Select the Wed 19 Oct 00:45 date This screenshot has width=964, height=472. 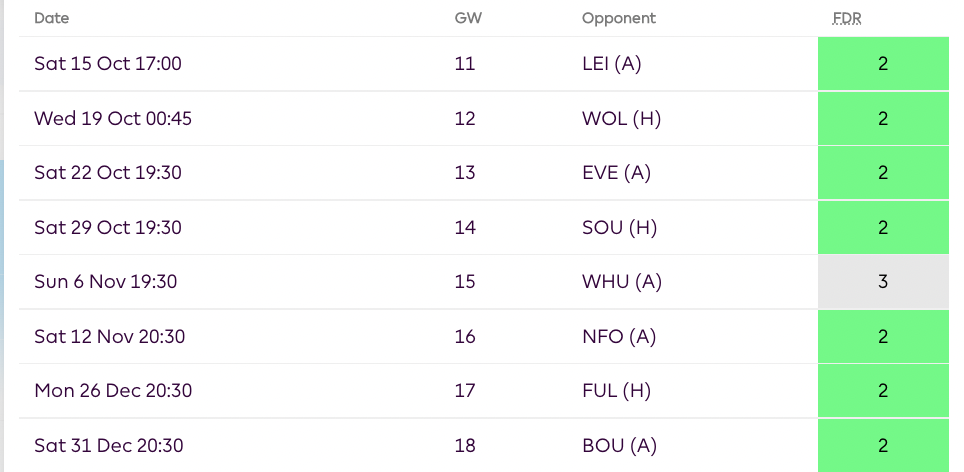tap(113, 118)
